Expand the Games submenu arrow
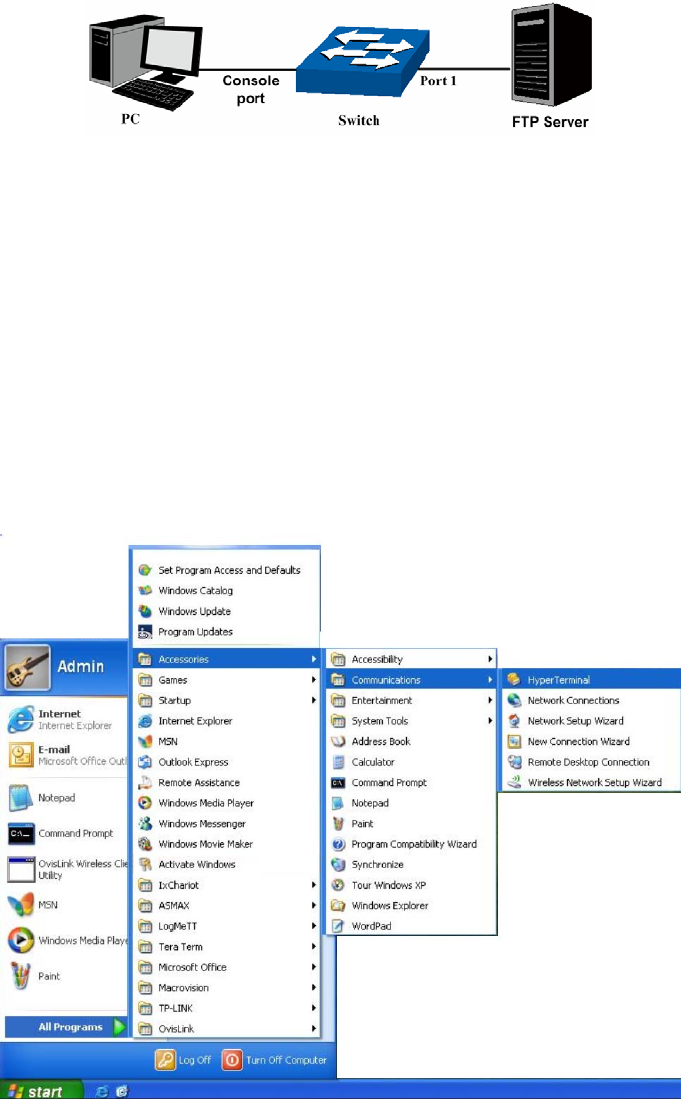The width and height of the screenshot is (681, 1099). pos(313,679)
